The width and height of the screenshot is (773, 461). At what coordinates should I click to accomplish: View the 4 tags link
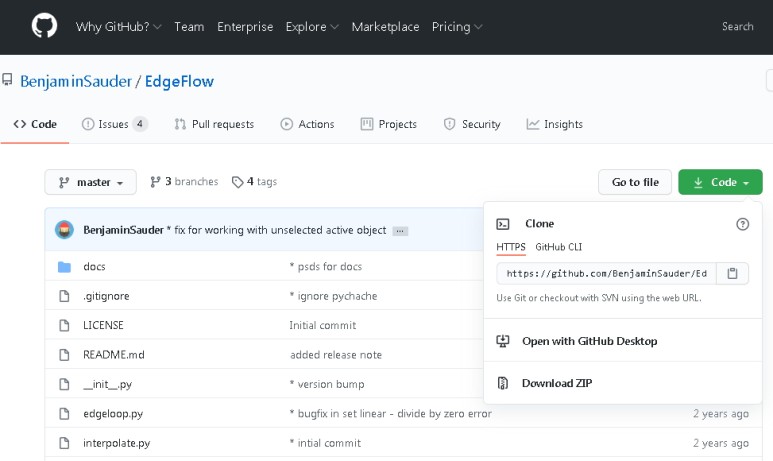click(x=254, y=182)
